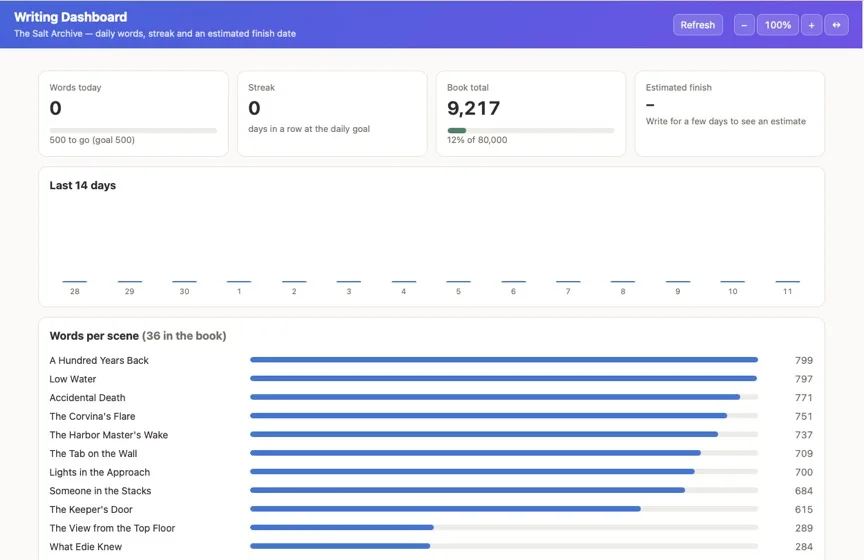
Task: Click the '12% of 80,000' text
Action: 477,140
